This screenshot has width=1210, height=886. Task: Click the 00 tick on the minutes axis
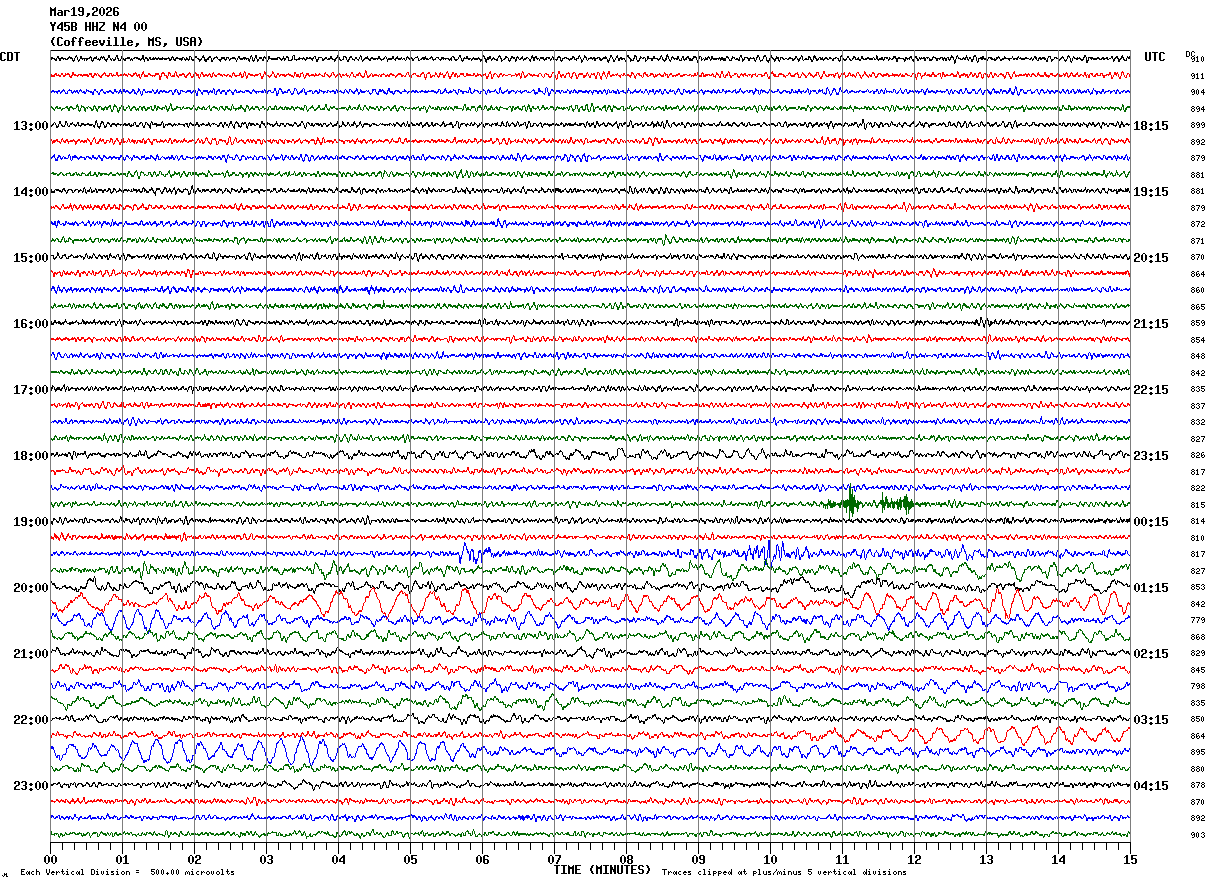[50, 859]
